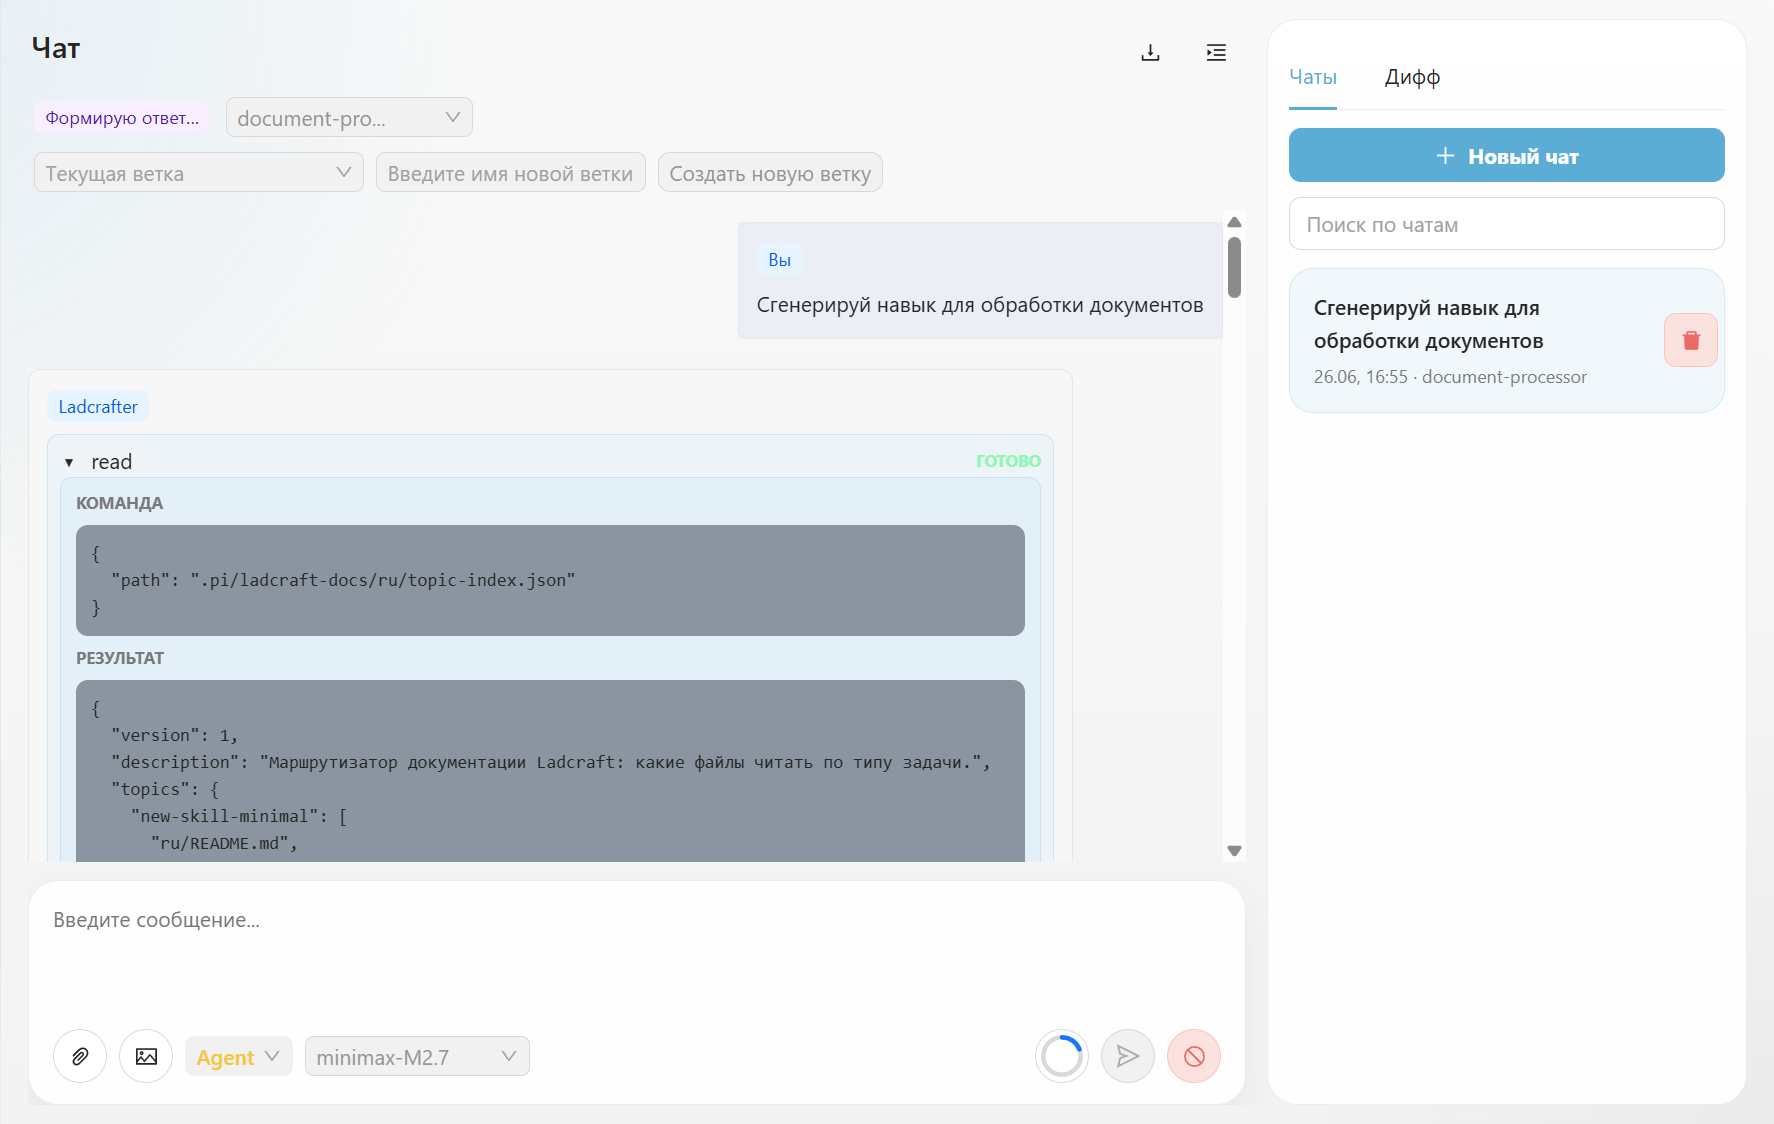Click the "ru/README.md" line in result
Viewport: 1774px width, 1124px height.
click(224, 843)
